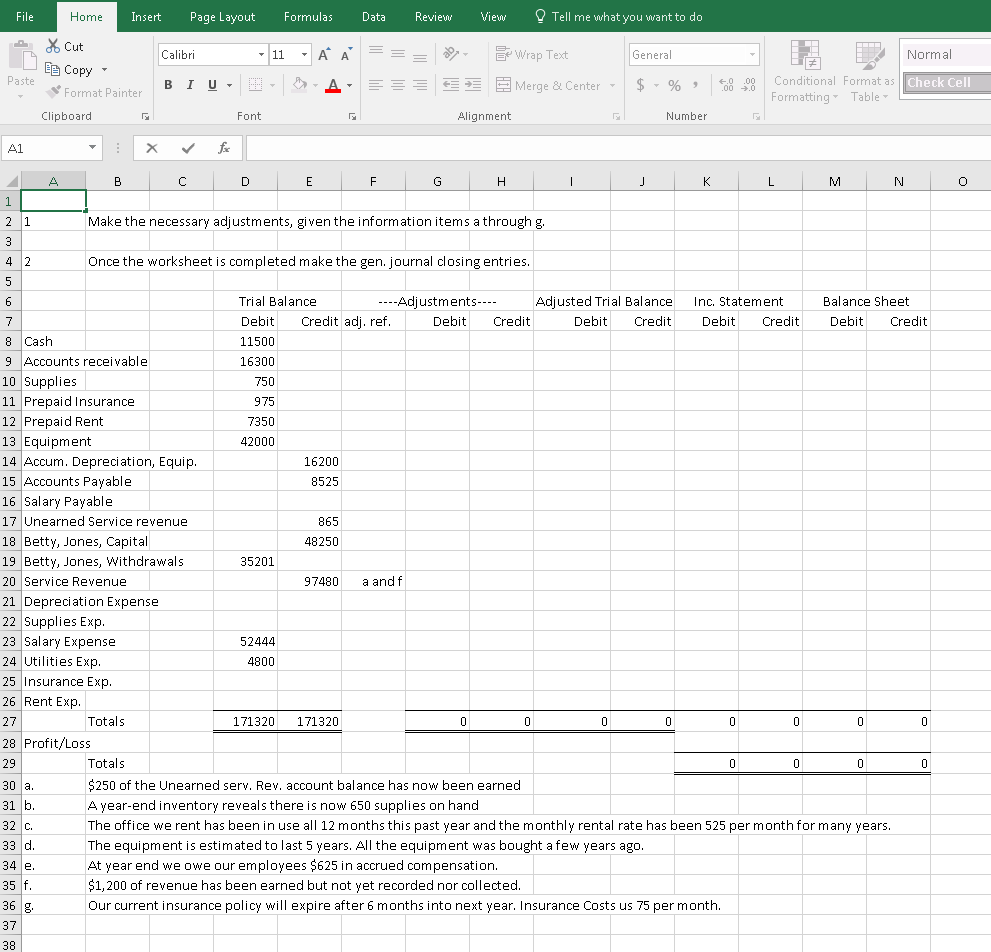Viewport: 991px width, 952px height.
Task: Open the General number format dropdown
Action: (754, 54)
